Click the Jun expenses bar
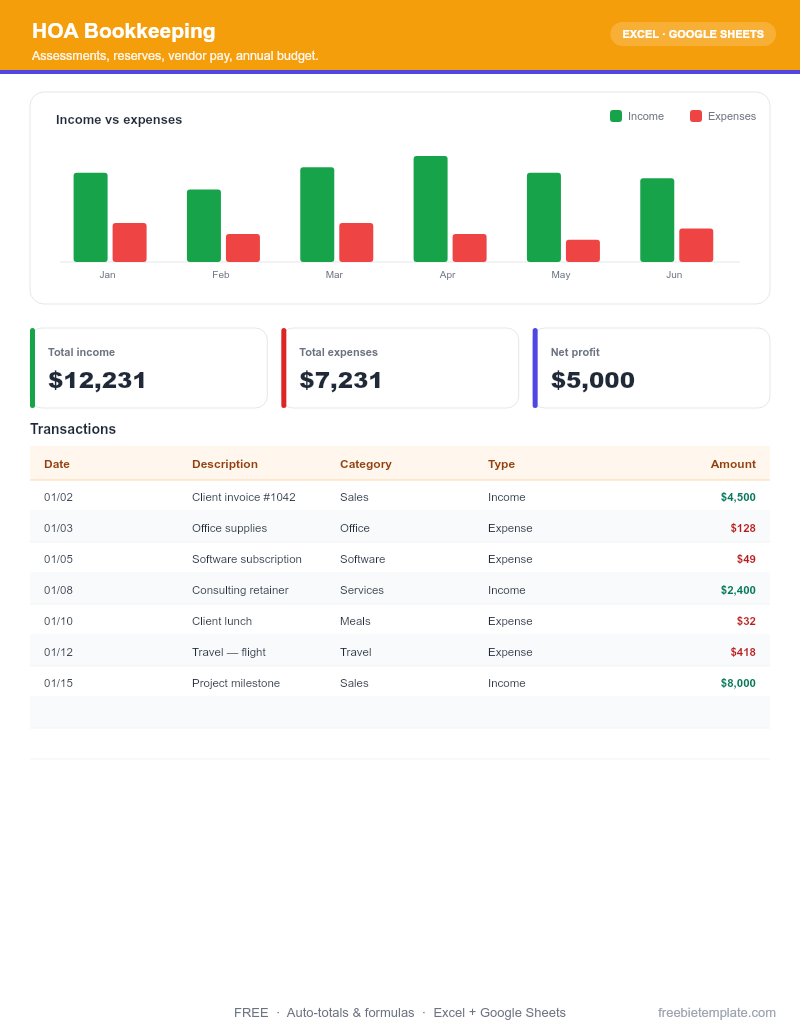This screenshot has width=800, height=1035. coord(696,245)
